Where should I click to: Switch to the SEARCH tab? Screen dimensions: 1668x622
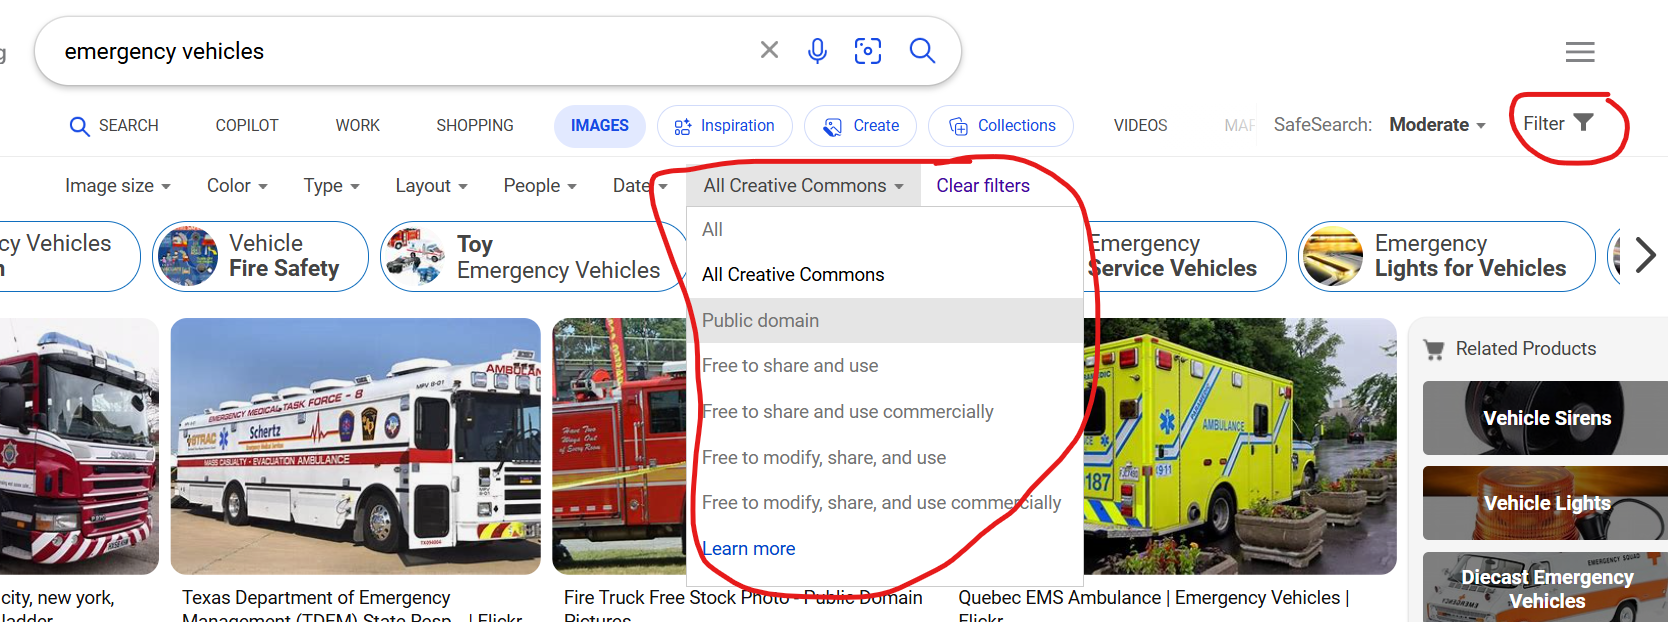pos(114,126)
